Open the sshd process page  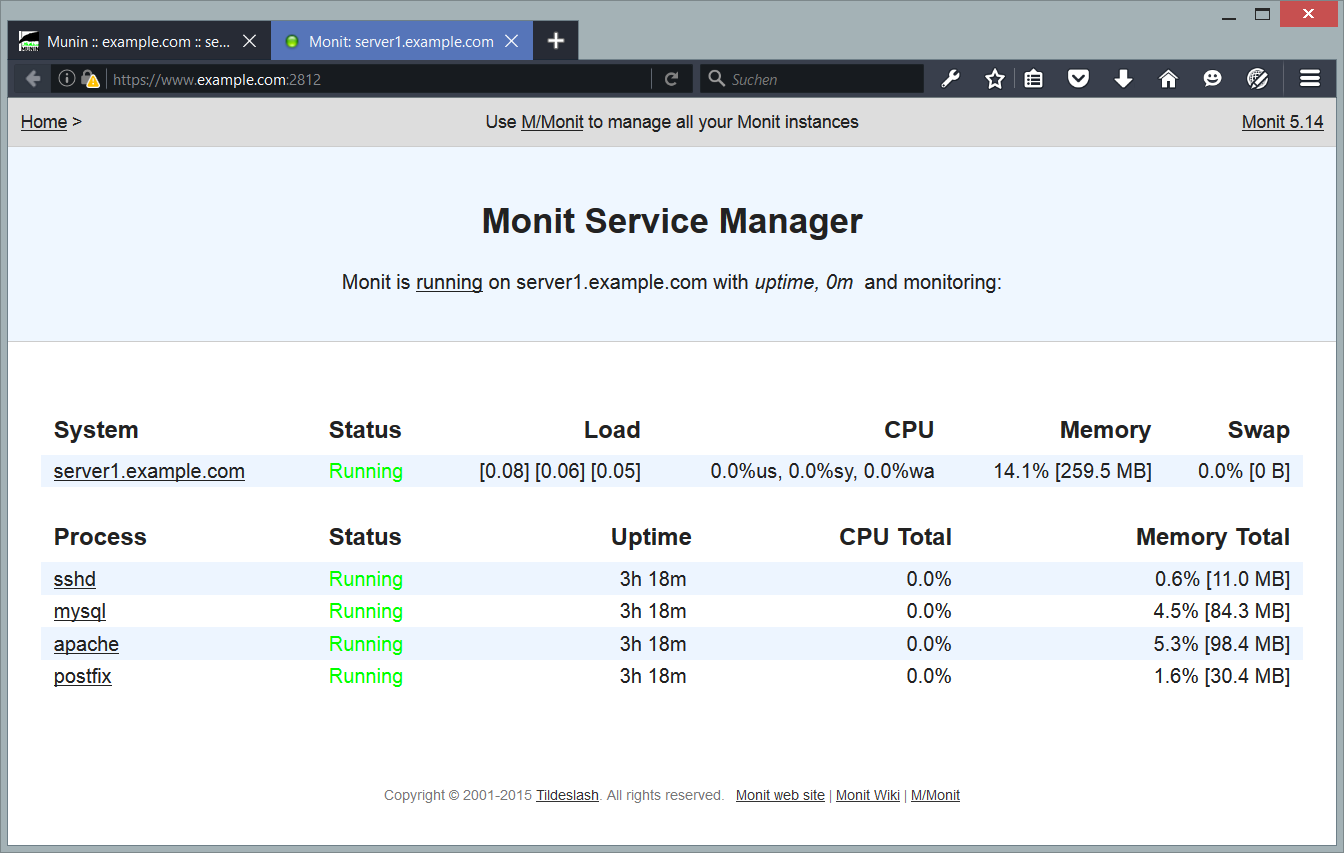(x=75, y=579)
